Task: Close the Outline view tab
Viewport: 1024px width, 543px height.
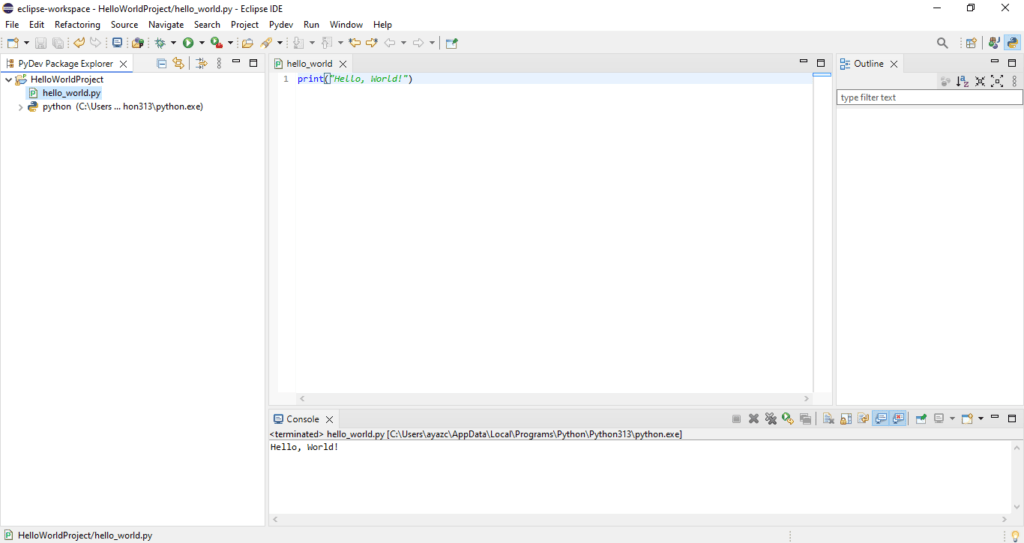Action: click(894, 64)
